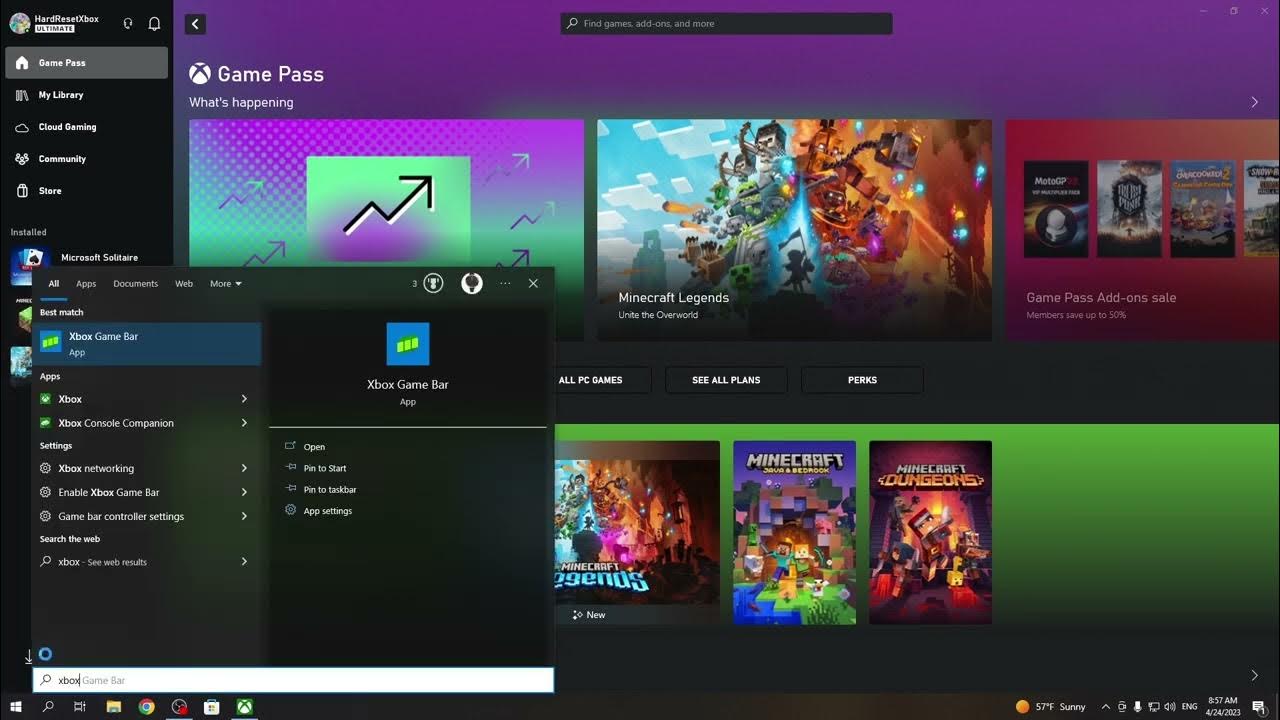The image size is (1280, 720).
Task: Open App settings for Xbox Game Bar
Action: tap(328, 511)
